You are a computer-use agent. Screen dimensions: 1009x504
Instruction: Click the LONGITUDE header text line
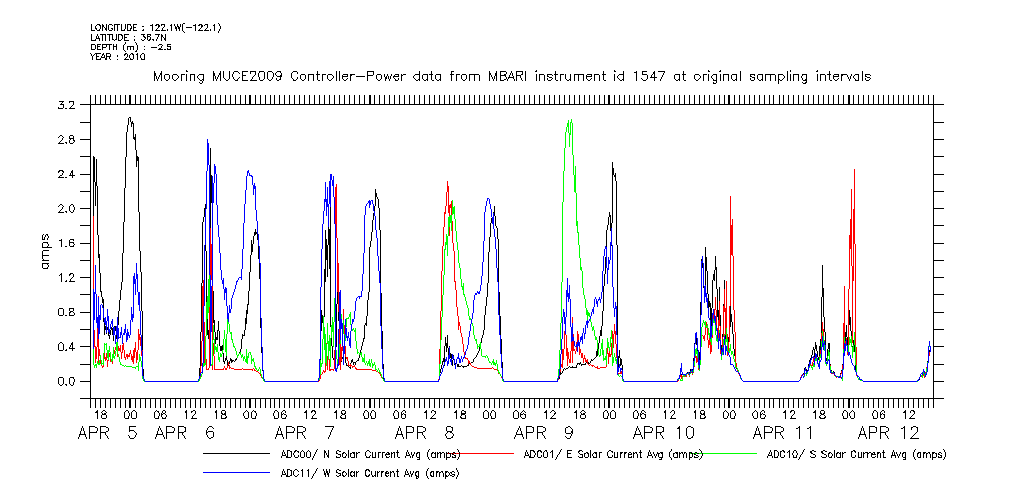(155, 27)
